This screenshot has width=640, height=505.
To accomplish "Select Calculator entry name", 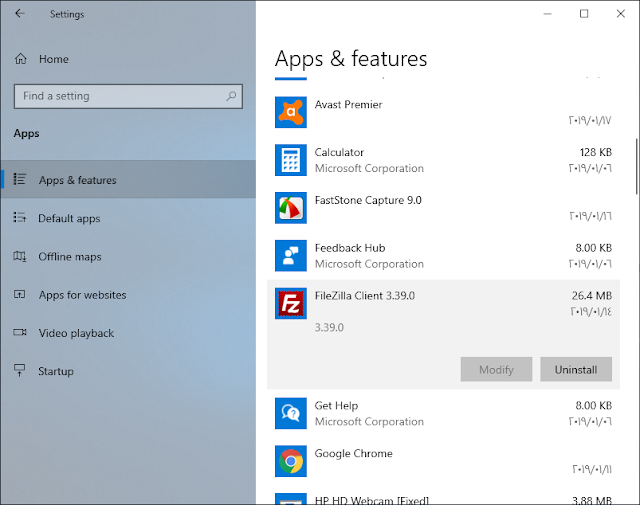I will 339,152.
